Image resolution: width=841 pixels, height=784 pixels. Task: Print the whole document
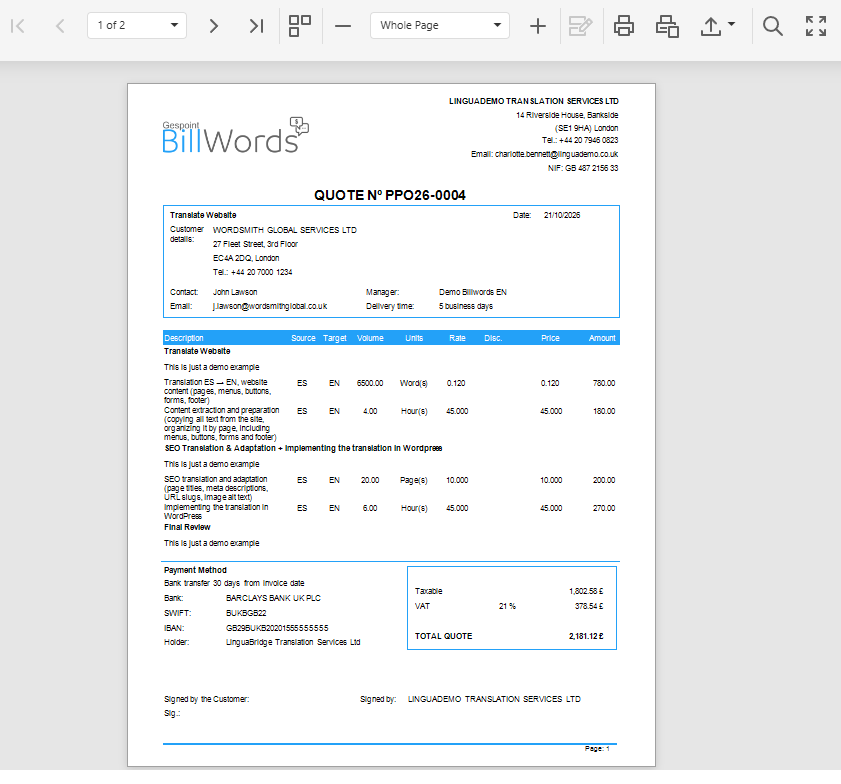pos(624,26)
